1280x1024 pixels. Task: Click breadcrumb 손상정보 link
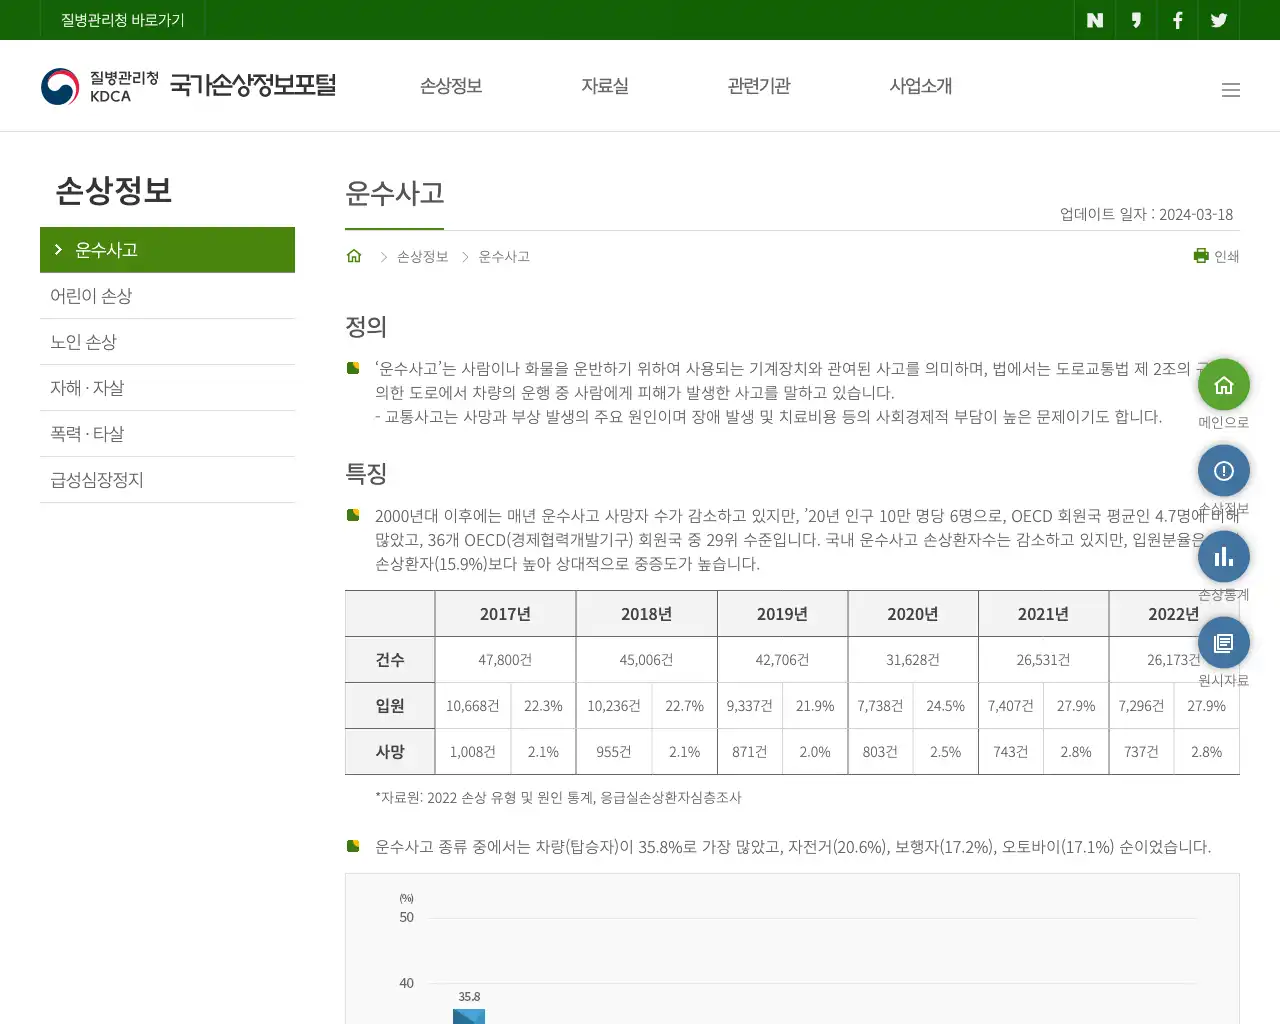point(422,257)
